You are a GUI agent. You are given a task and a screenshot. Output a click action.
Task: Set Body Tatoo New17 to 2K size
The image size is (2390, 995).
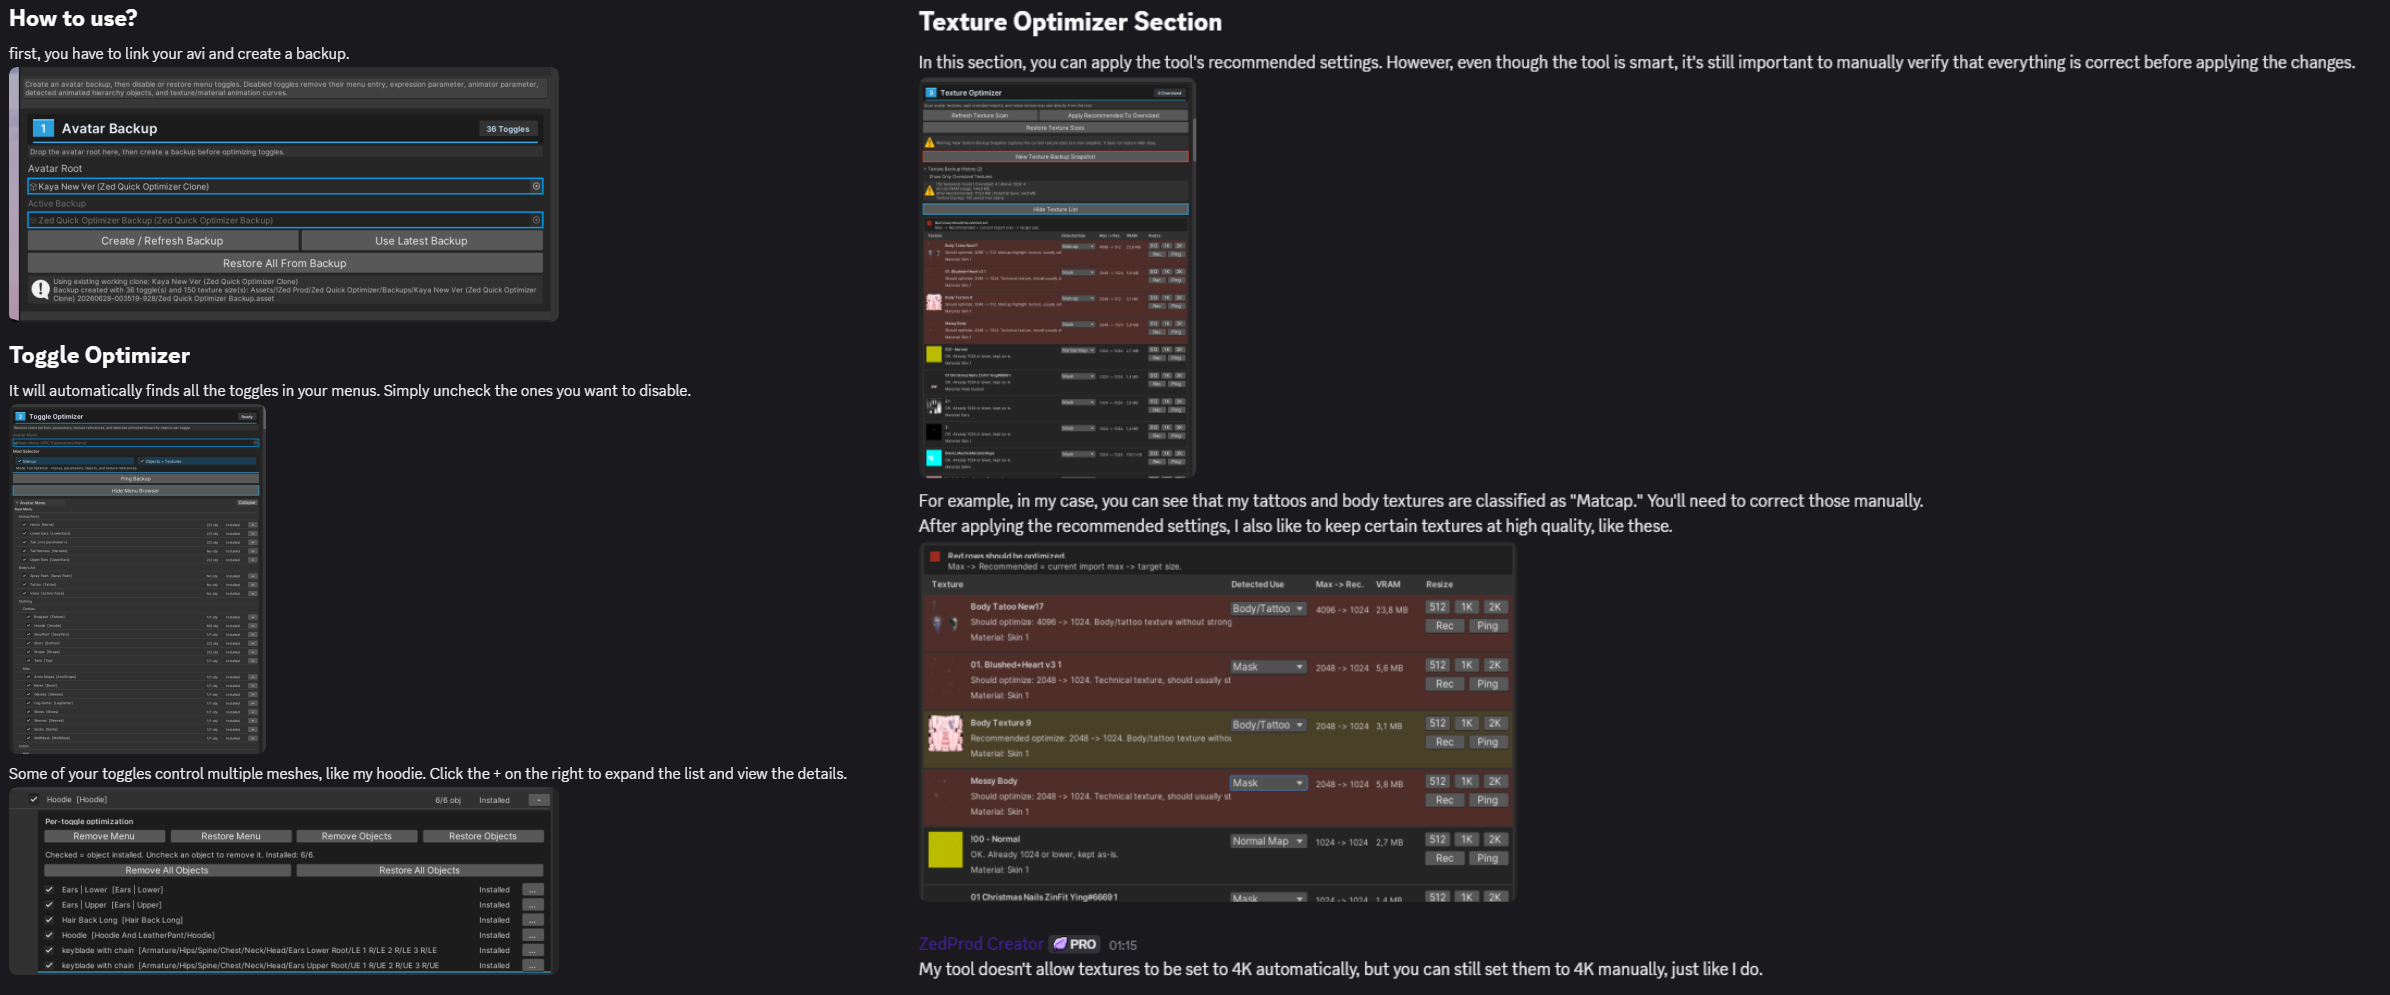(1495, 607)
